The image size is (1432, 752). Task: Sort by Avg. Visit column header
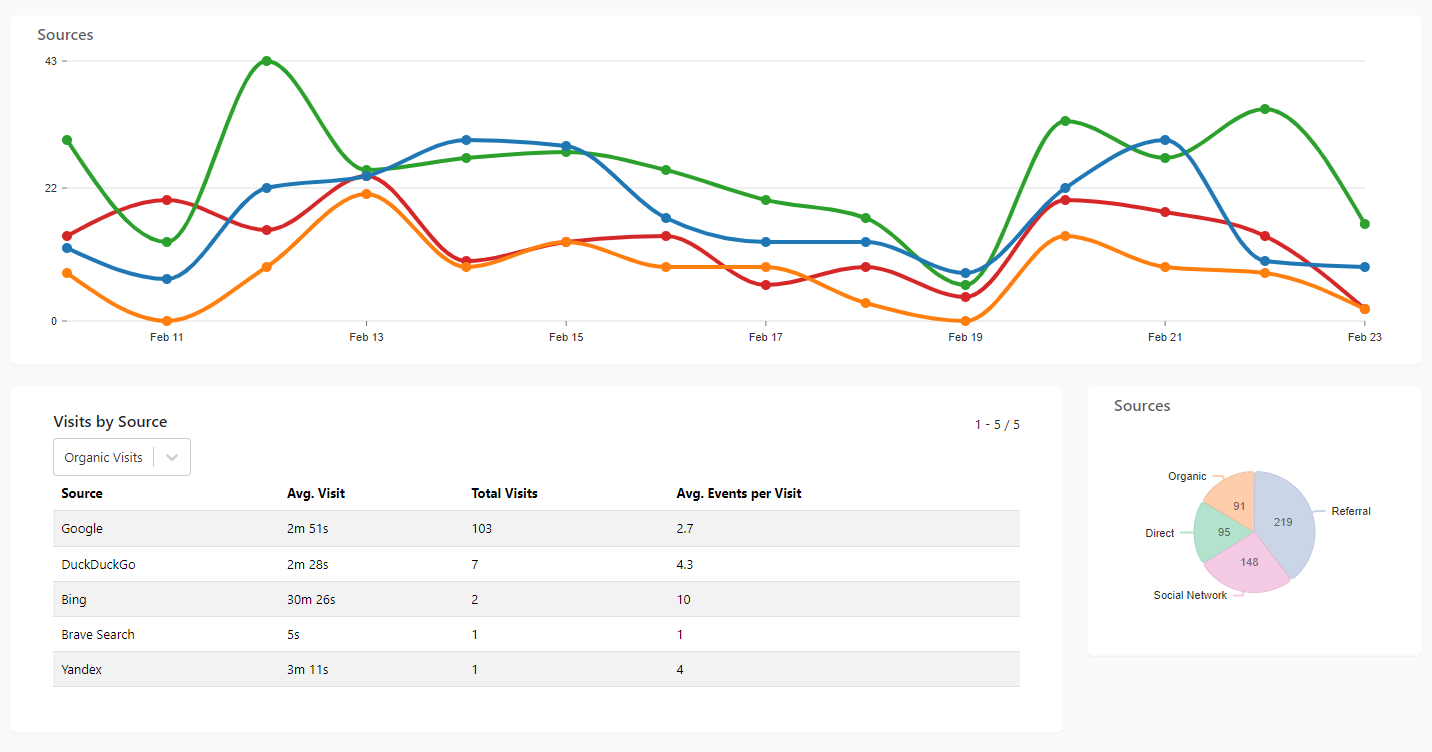click(x=316, y=493)
